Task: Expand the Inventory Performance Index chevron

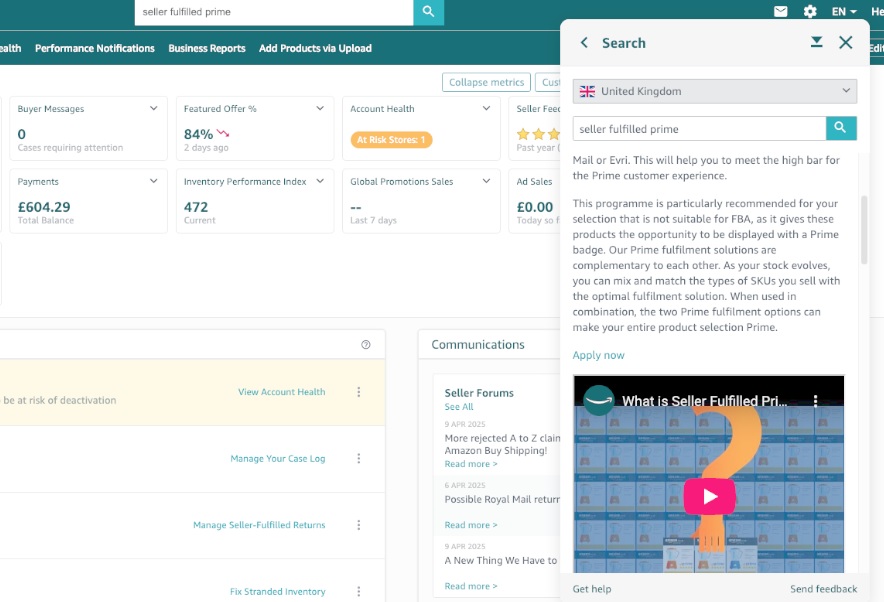Action: (x=320, y=181)
